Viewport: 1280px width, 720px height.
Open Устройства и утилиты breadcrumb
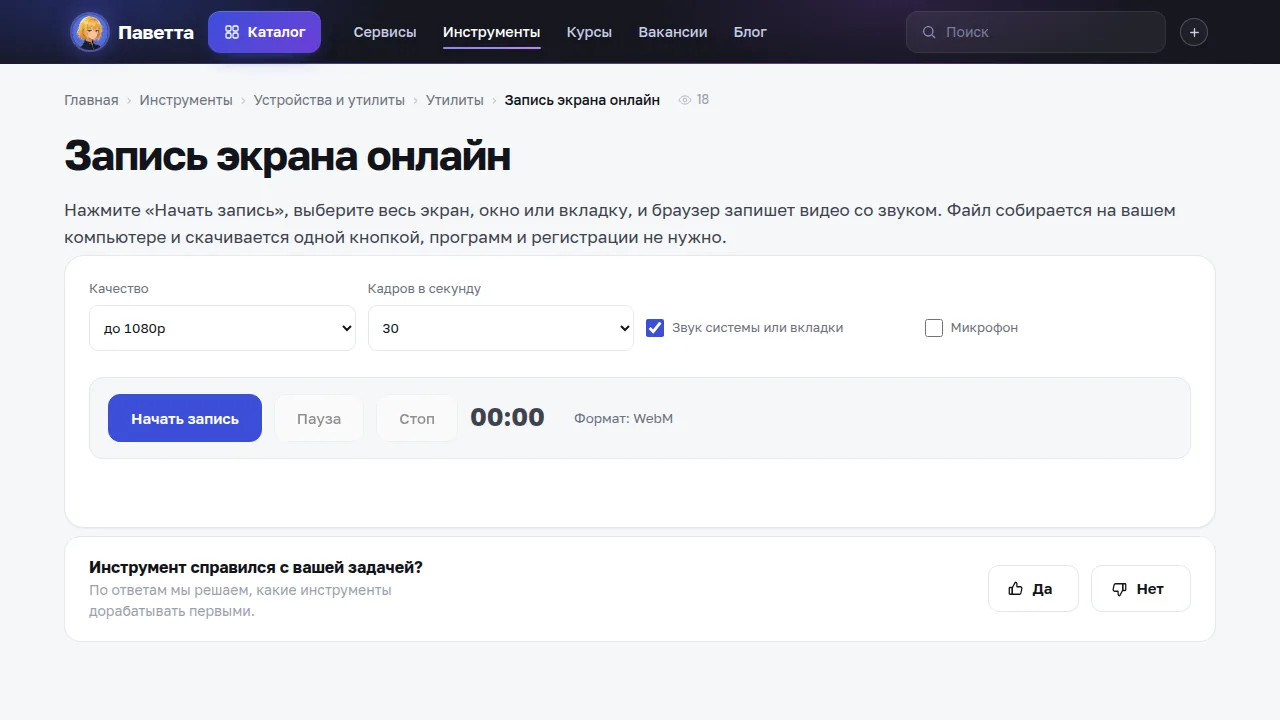click(329, 100)
